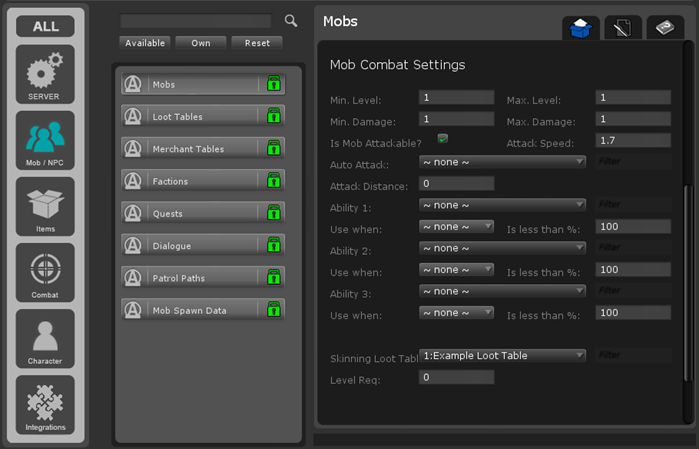Toggle the Is Mob Attackable checkbox
The image size is (699, 449).
click(442, 139)
